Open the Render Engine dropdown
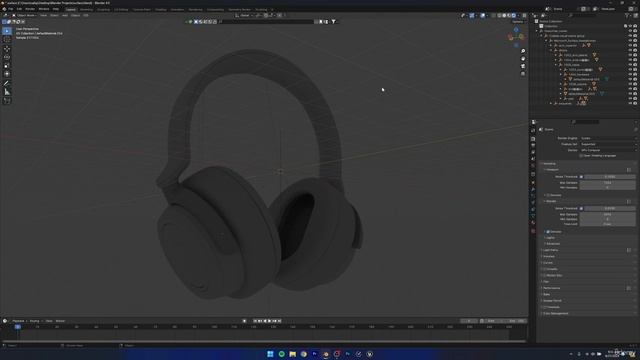640x360 pixels. pos(607,138)
